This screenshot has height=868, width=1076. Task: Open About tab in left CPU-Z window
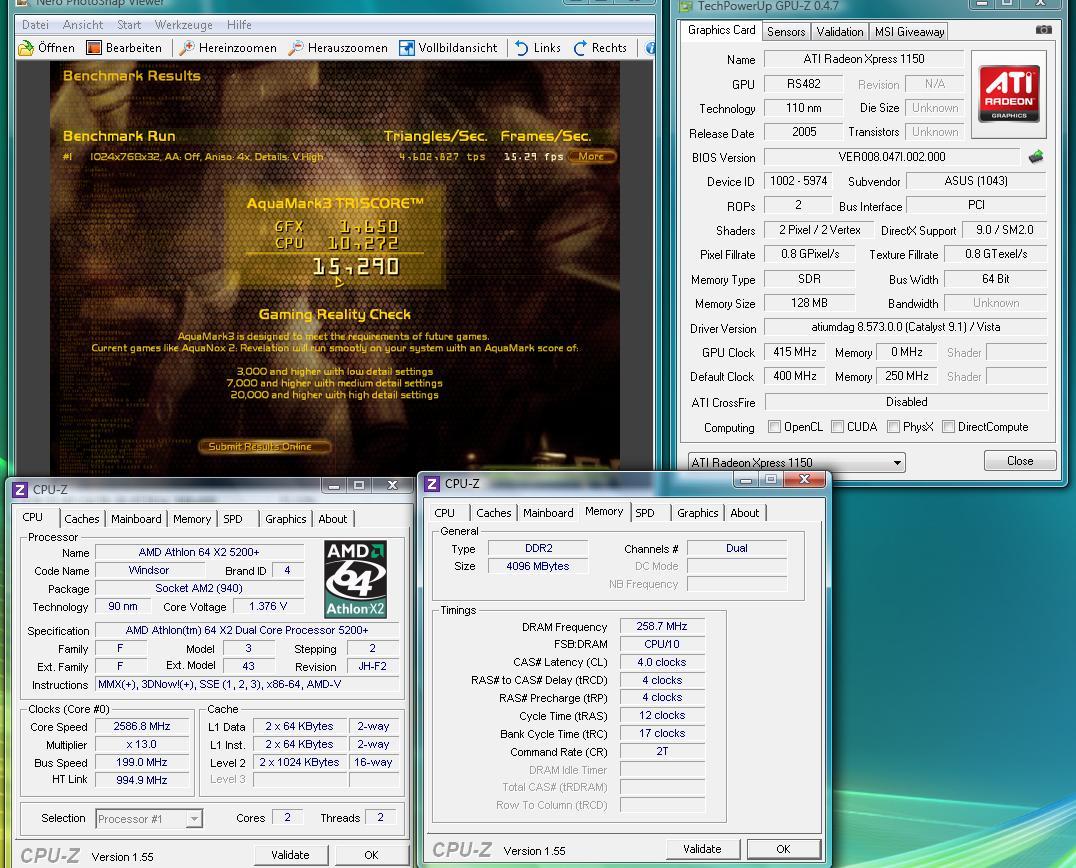[x=333, y=519]
